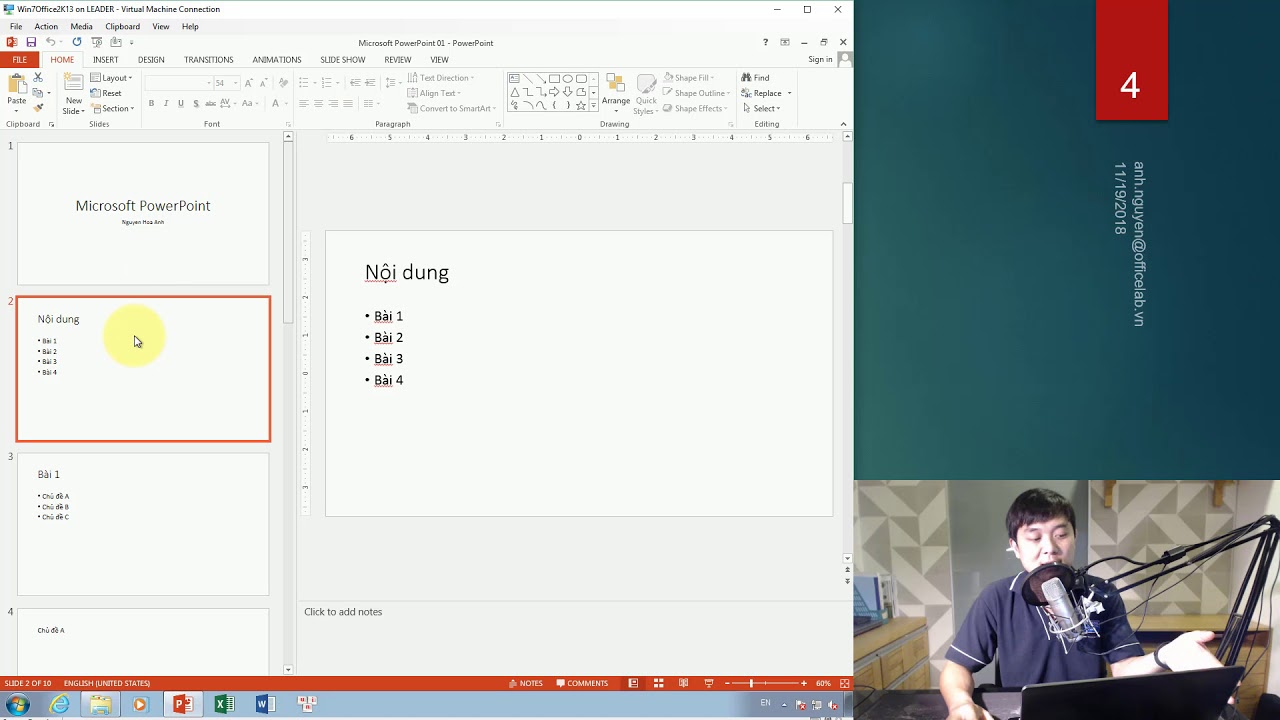Decrease font size with the small A
The width and height of the screenshot is (1280, 720).
[263, 83]
